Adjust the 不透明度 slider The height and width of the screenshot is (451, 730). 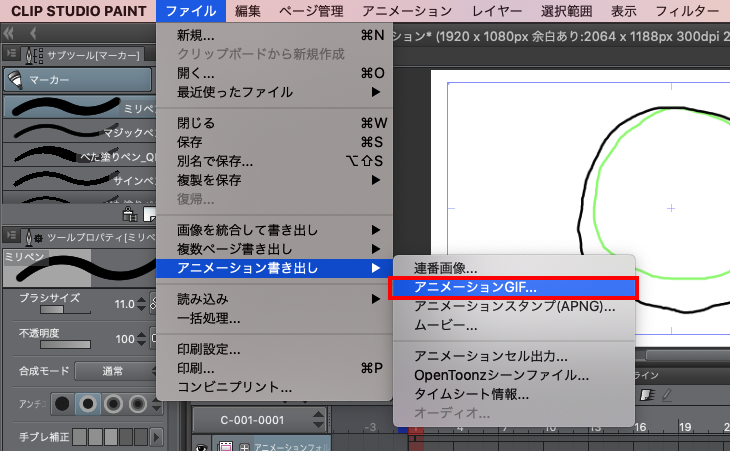(65, 344)
